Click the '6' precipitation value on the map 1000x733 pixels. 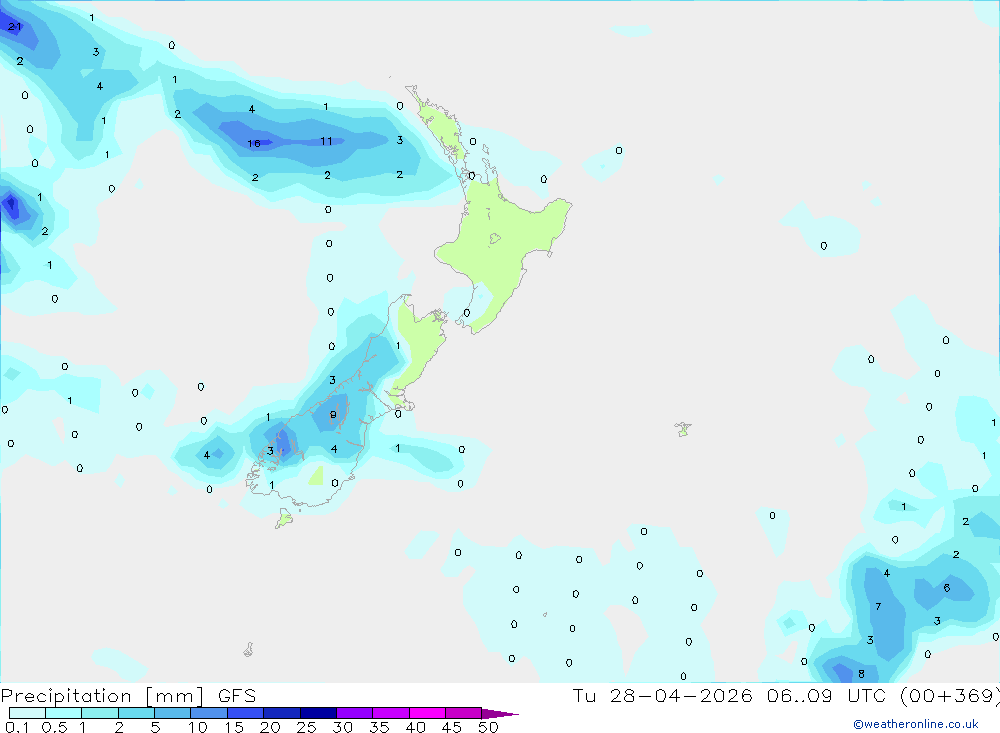click(947, 588)
